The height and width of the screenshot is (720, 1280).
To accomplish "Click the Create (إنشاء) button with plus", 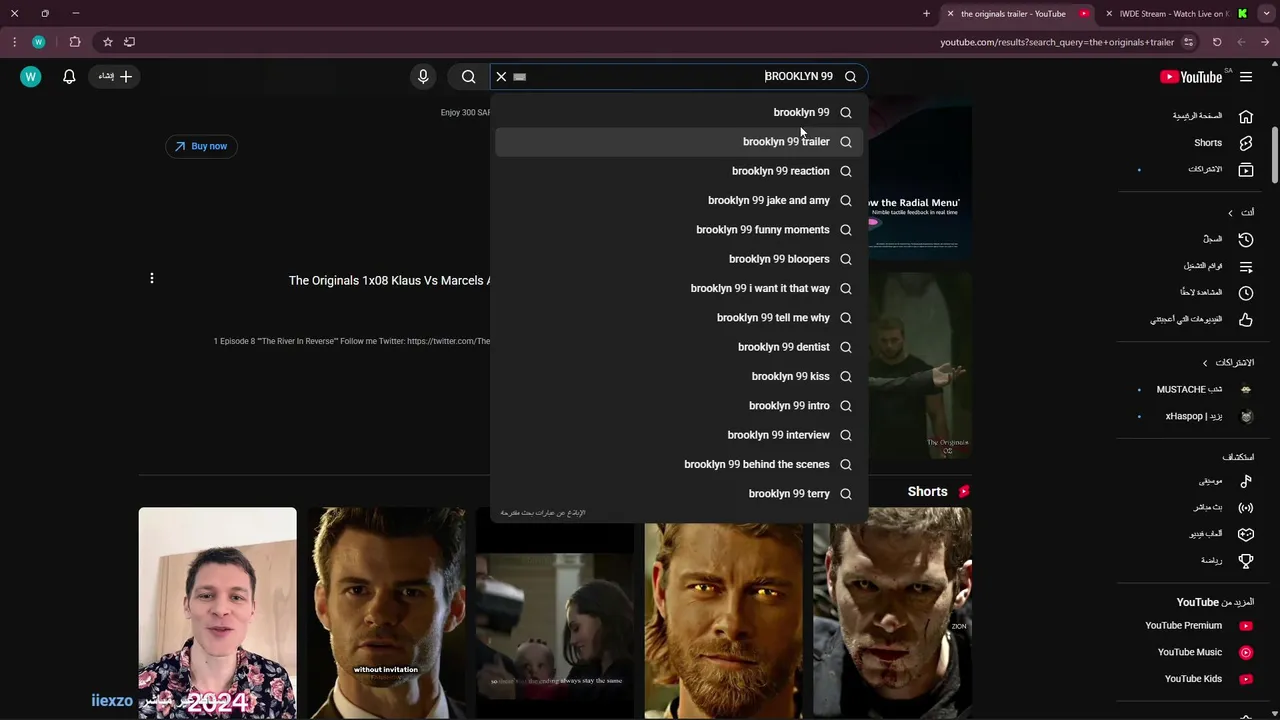I will [115, 76].
